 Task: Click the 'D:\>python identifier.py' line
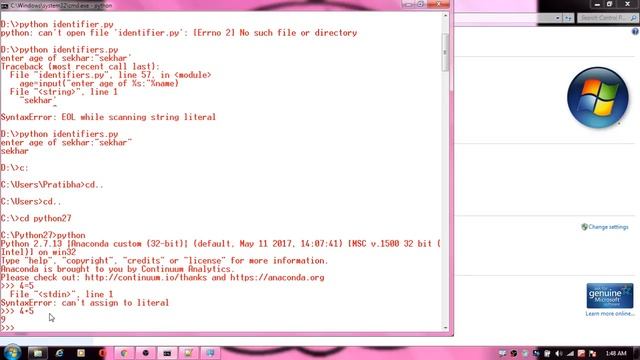57,24
